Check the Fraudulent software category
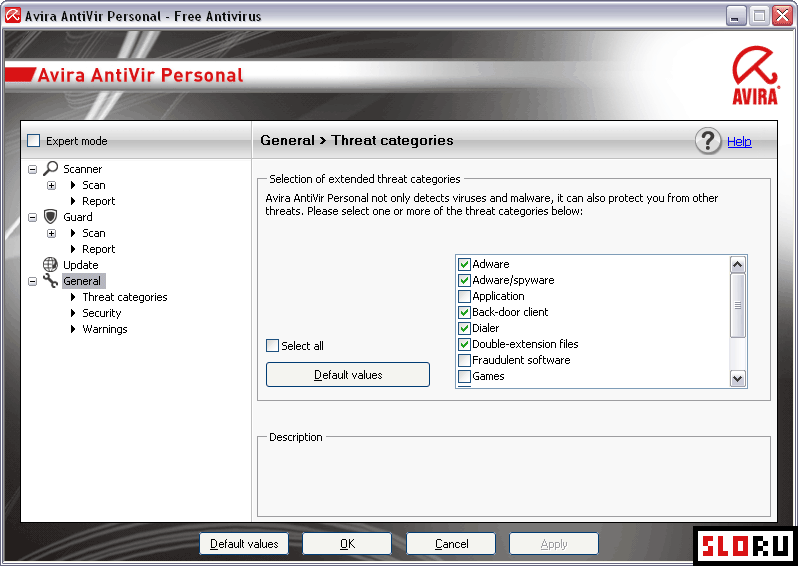Image resolution: width=798 pixels, height=566 pixels. pyautogui.click(x=464, y=360)
